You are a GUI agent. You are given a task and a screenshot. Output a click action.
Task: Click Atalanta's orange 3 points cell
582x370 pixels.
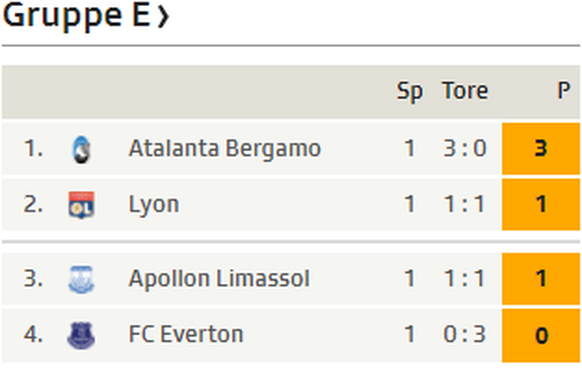[541, 148]
